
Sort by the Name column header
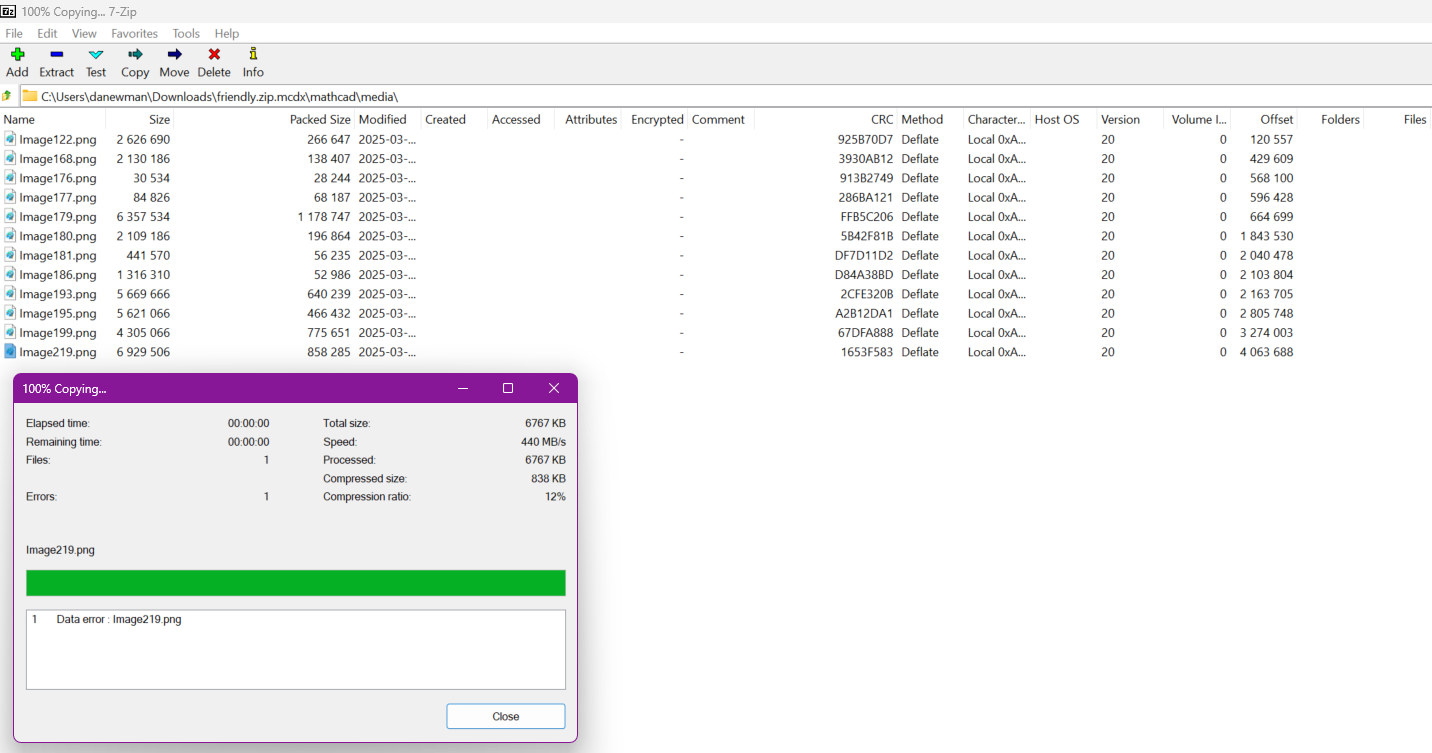(x=21, y=119)
